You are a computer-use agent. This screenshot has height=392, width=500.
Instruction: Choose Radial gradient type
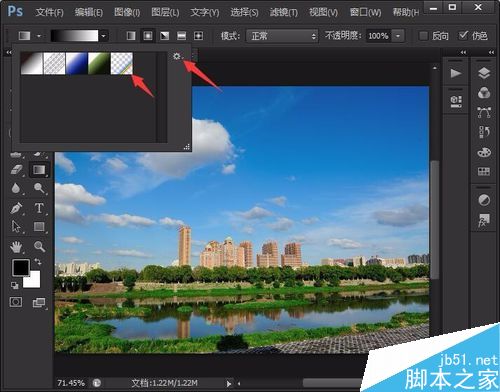[x=148, y=36]
